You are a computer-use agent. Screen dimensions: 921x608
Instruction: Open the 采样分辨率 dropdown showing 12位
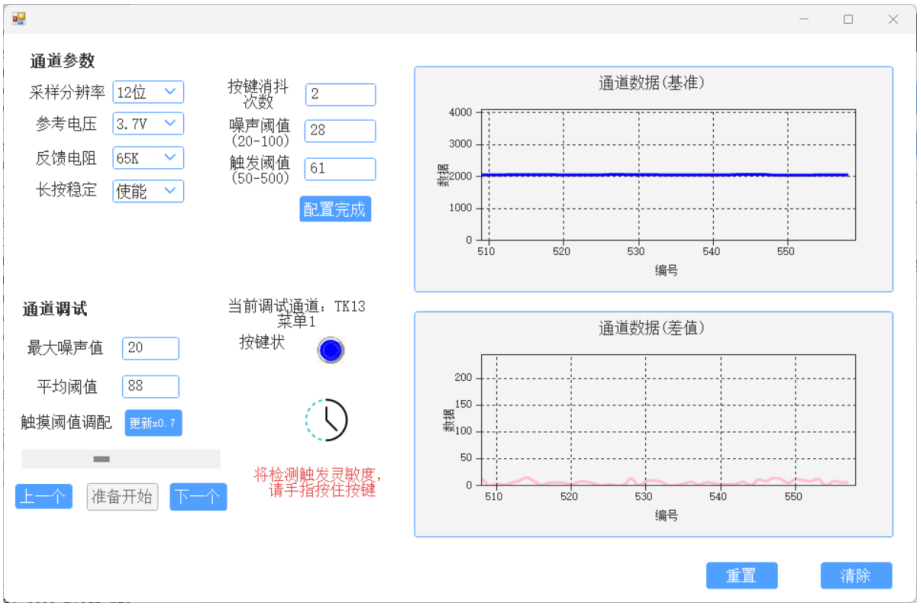tap(148, 92)
